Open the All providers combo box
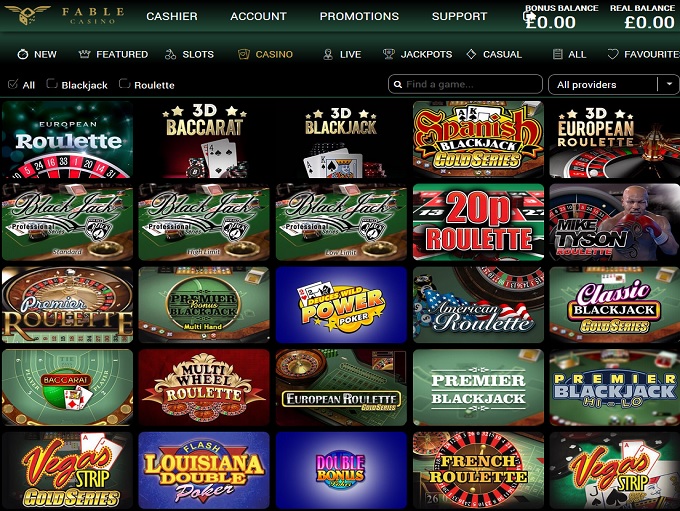 (x=614, y=85)
